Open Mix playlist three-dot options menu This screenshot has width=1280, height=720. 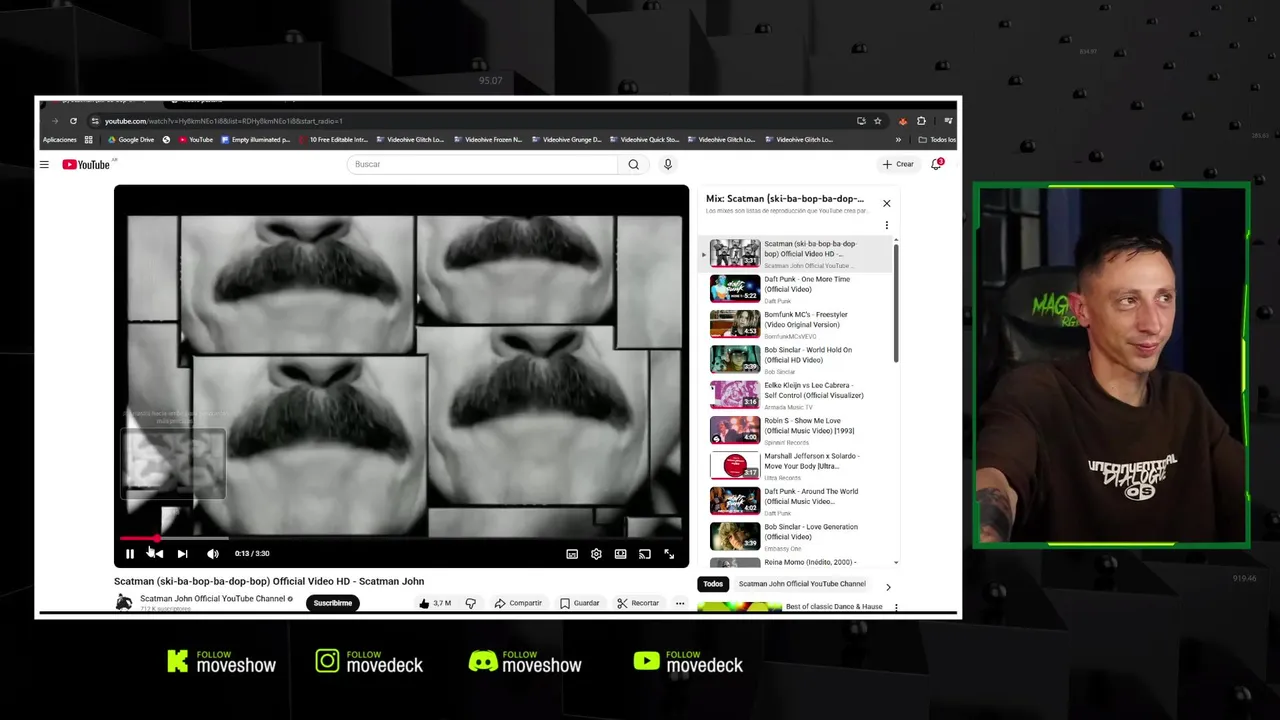pyautogui.click(x=886, y=225)
